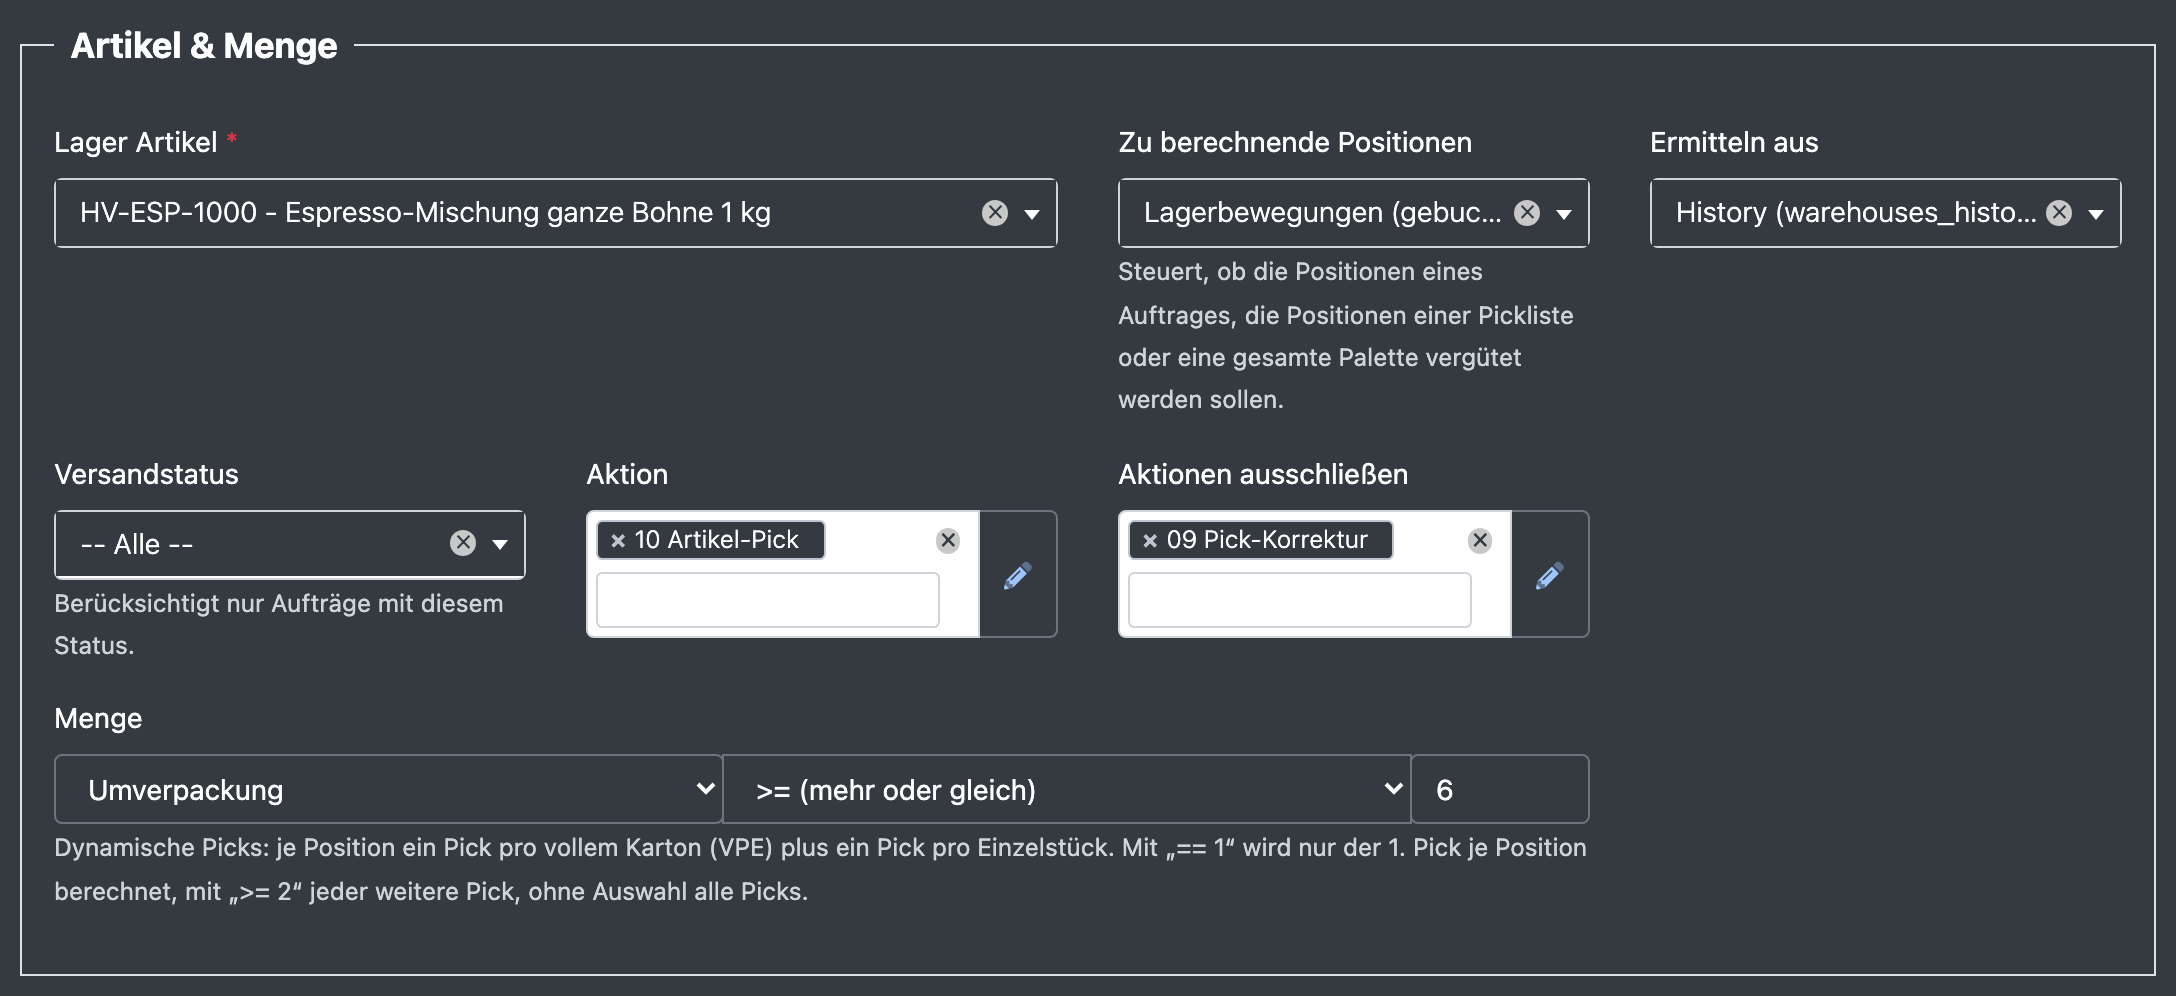
Task: Clear the Ermitteln aus selection
Action: point(2059,213)
